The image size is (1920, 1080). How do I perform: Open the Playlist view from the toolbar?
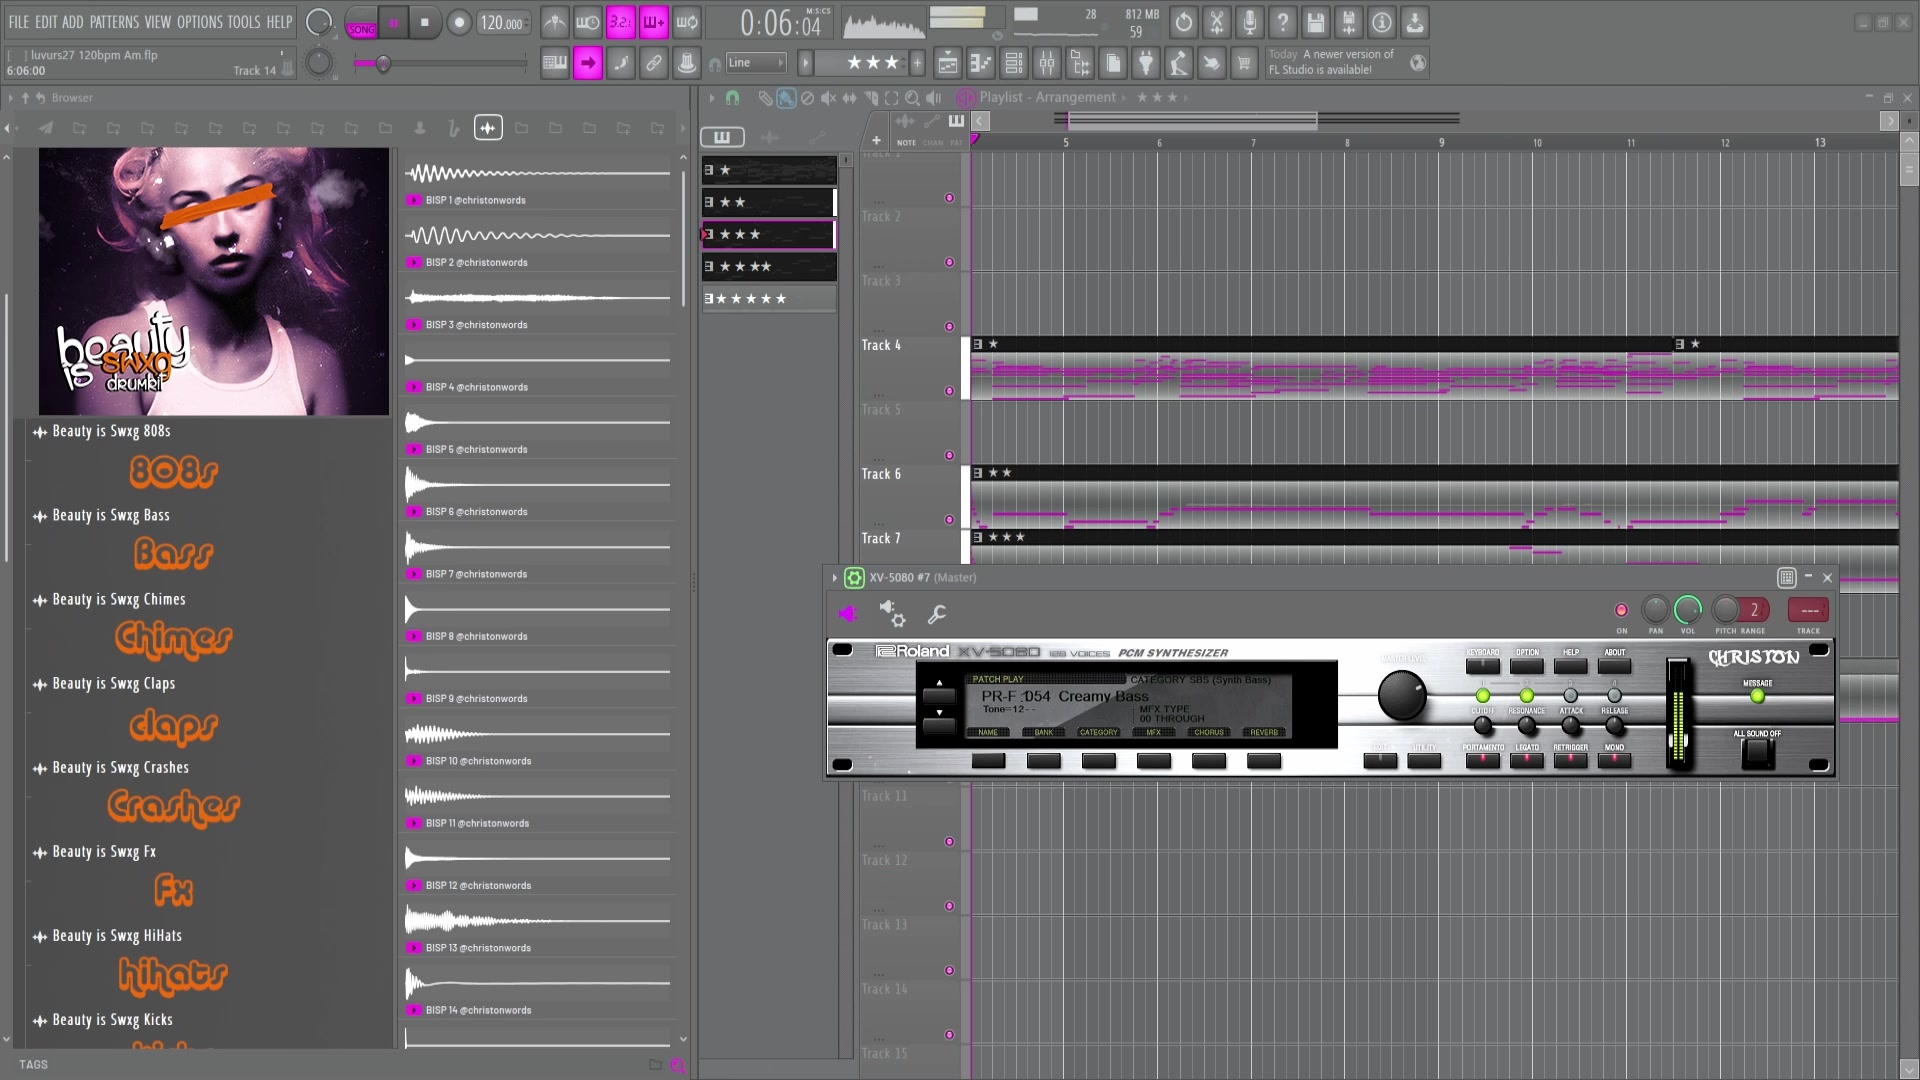(x=947, y=63)
